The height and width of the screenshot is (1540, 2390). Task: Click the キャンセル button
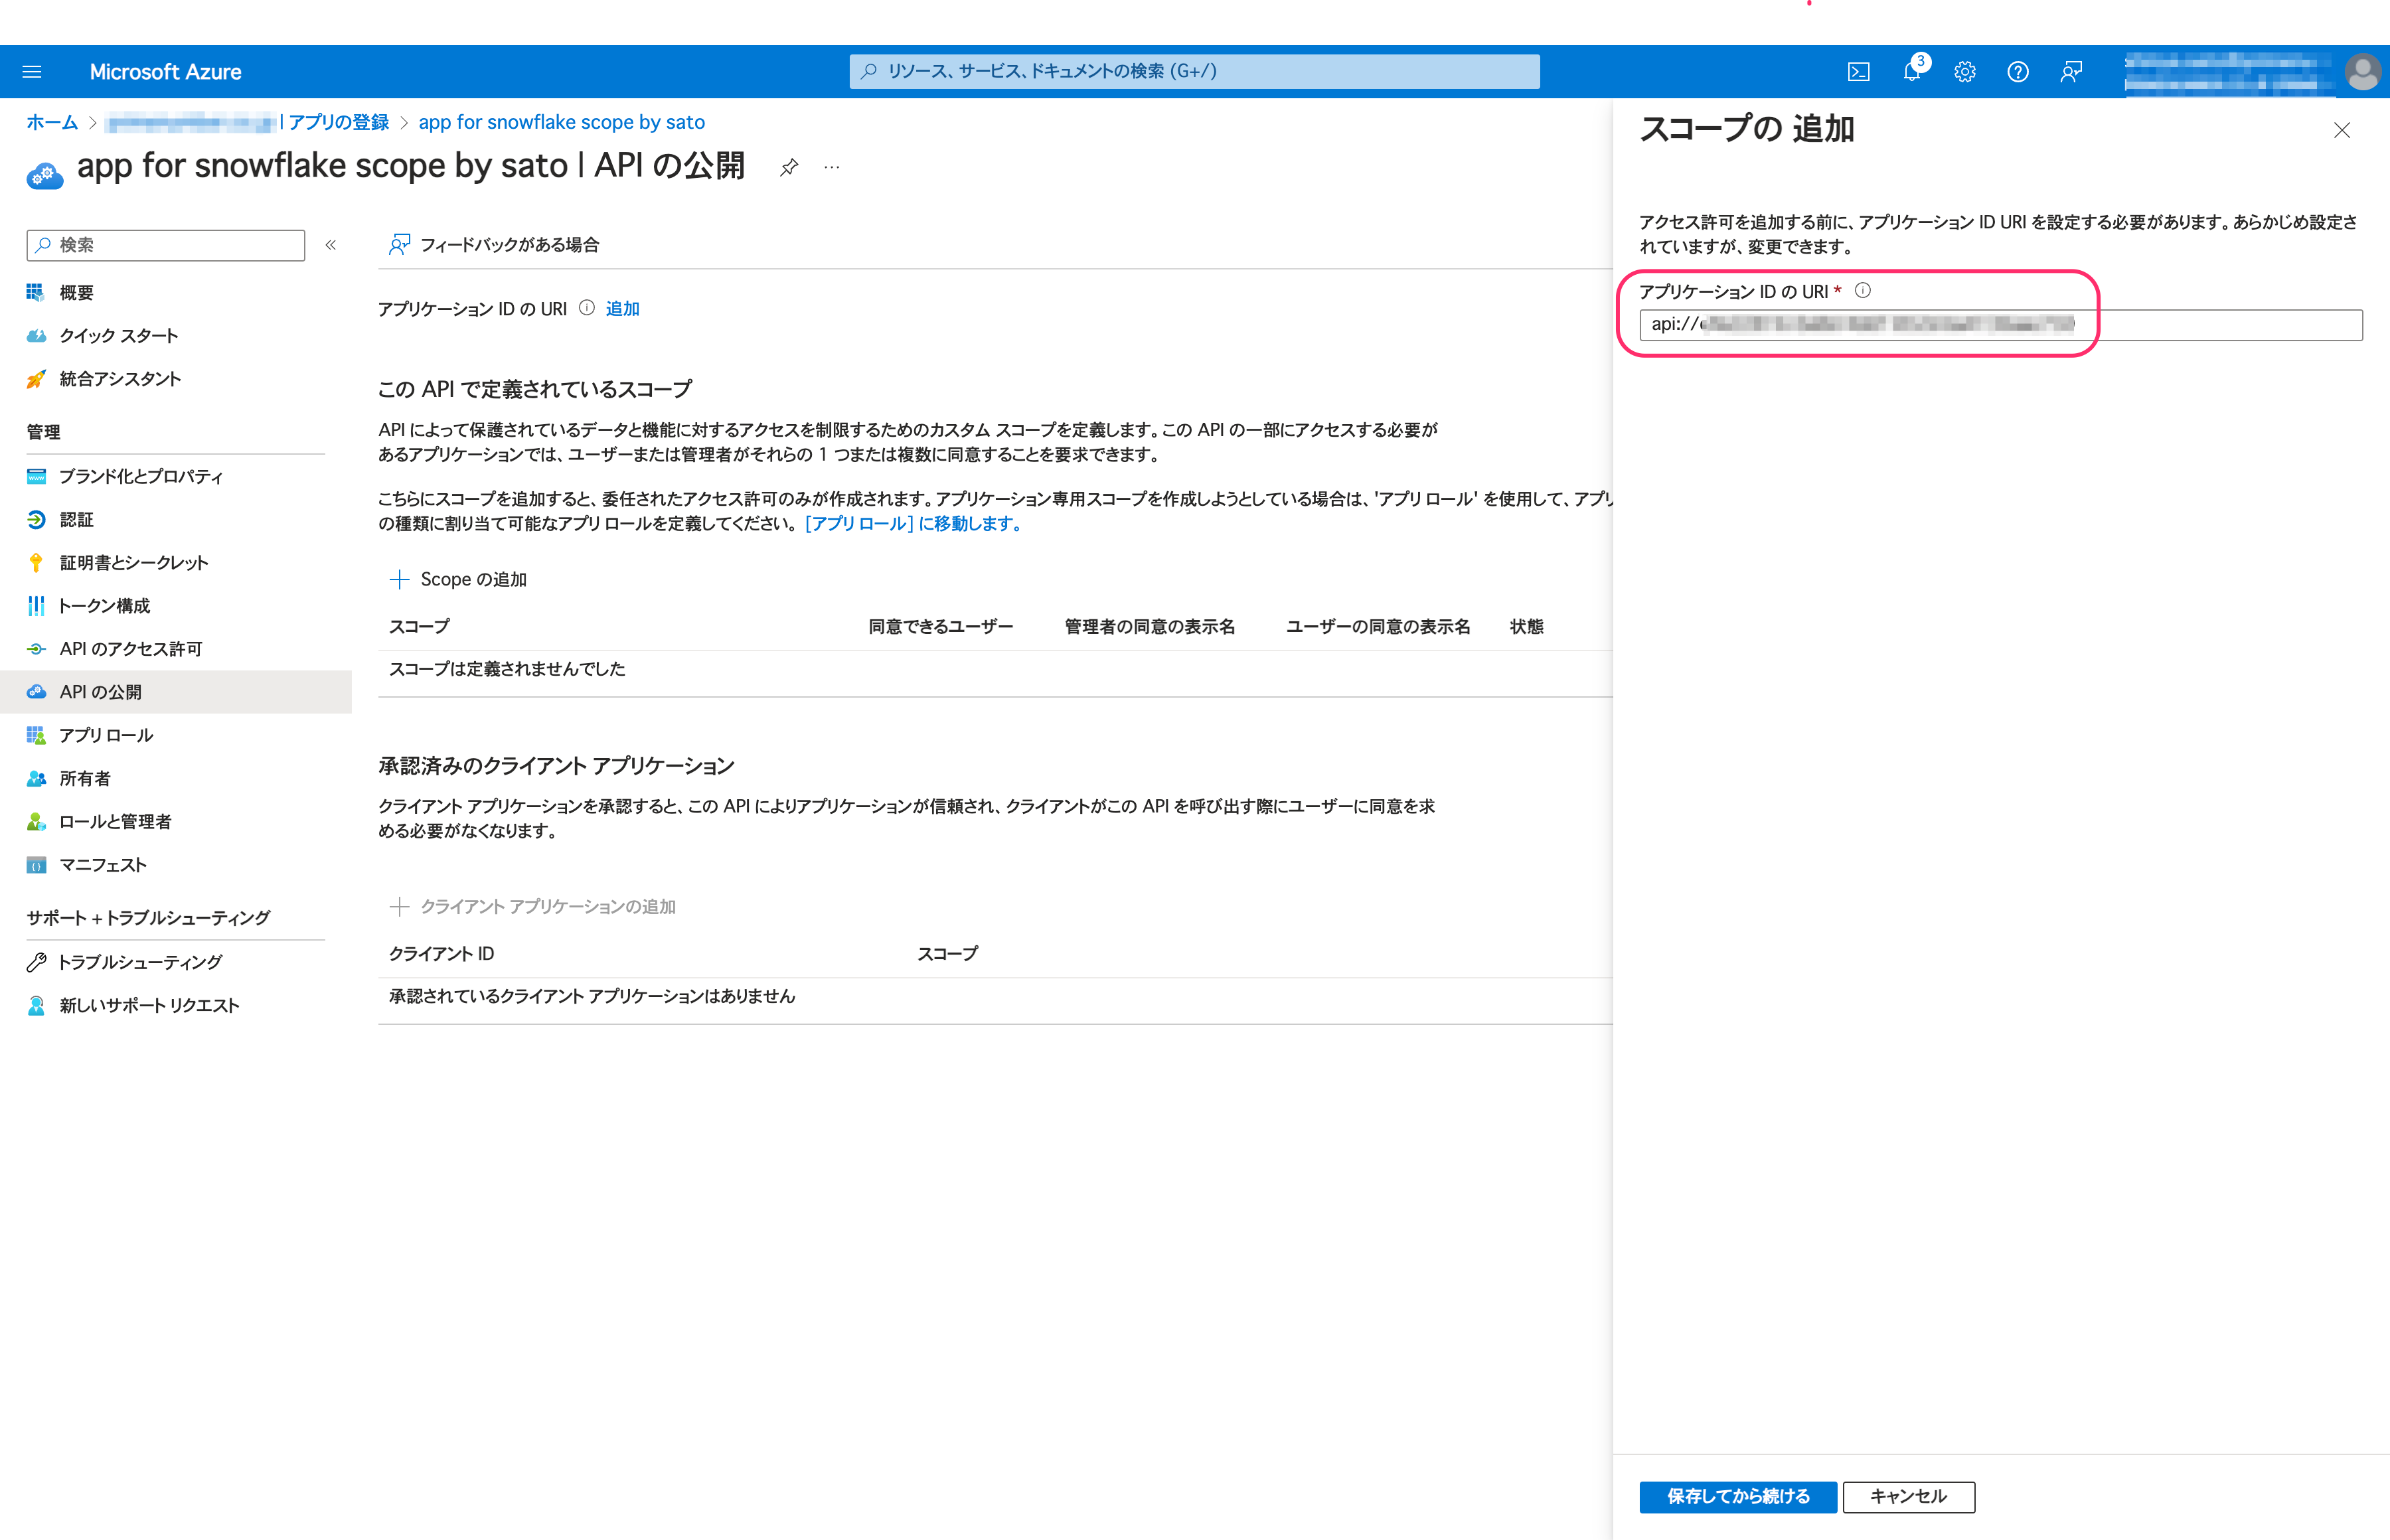coord(1908,1496)
